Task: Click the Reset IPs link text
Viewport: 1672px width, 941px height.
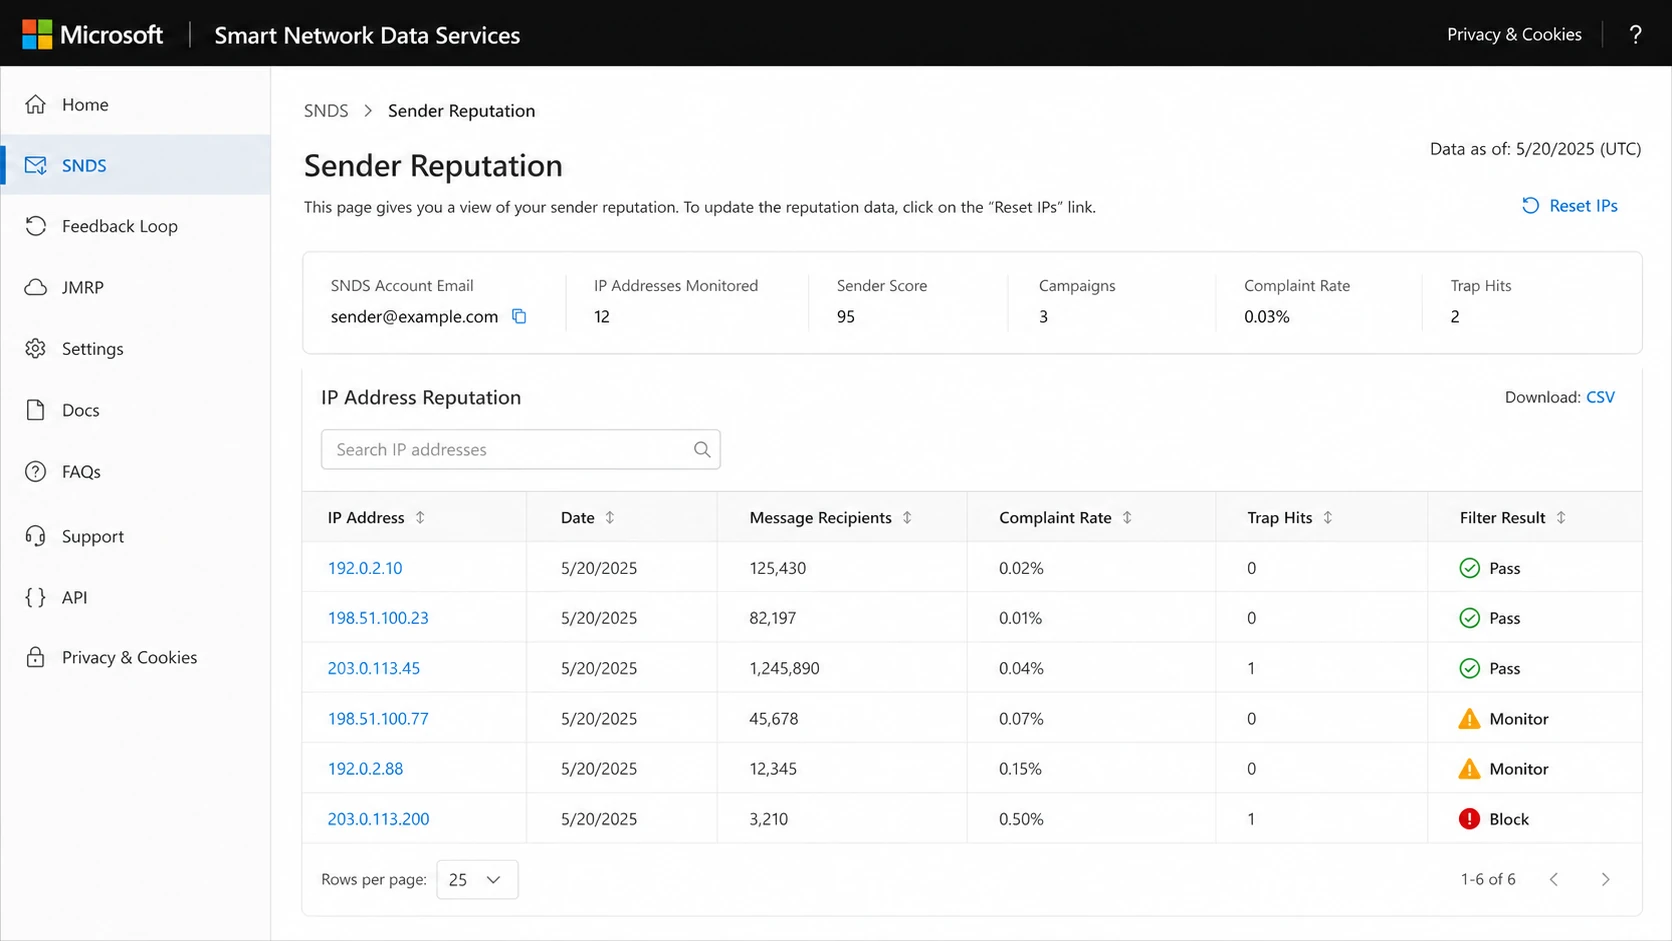Action: coord(1583,205)
